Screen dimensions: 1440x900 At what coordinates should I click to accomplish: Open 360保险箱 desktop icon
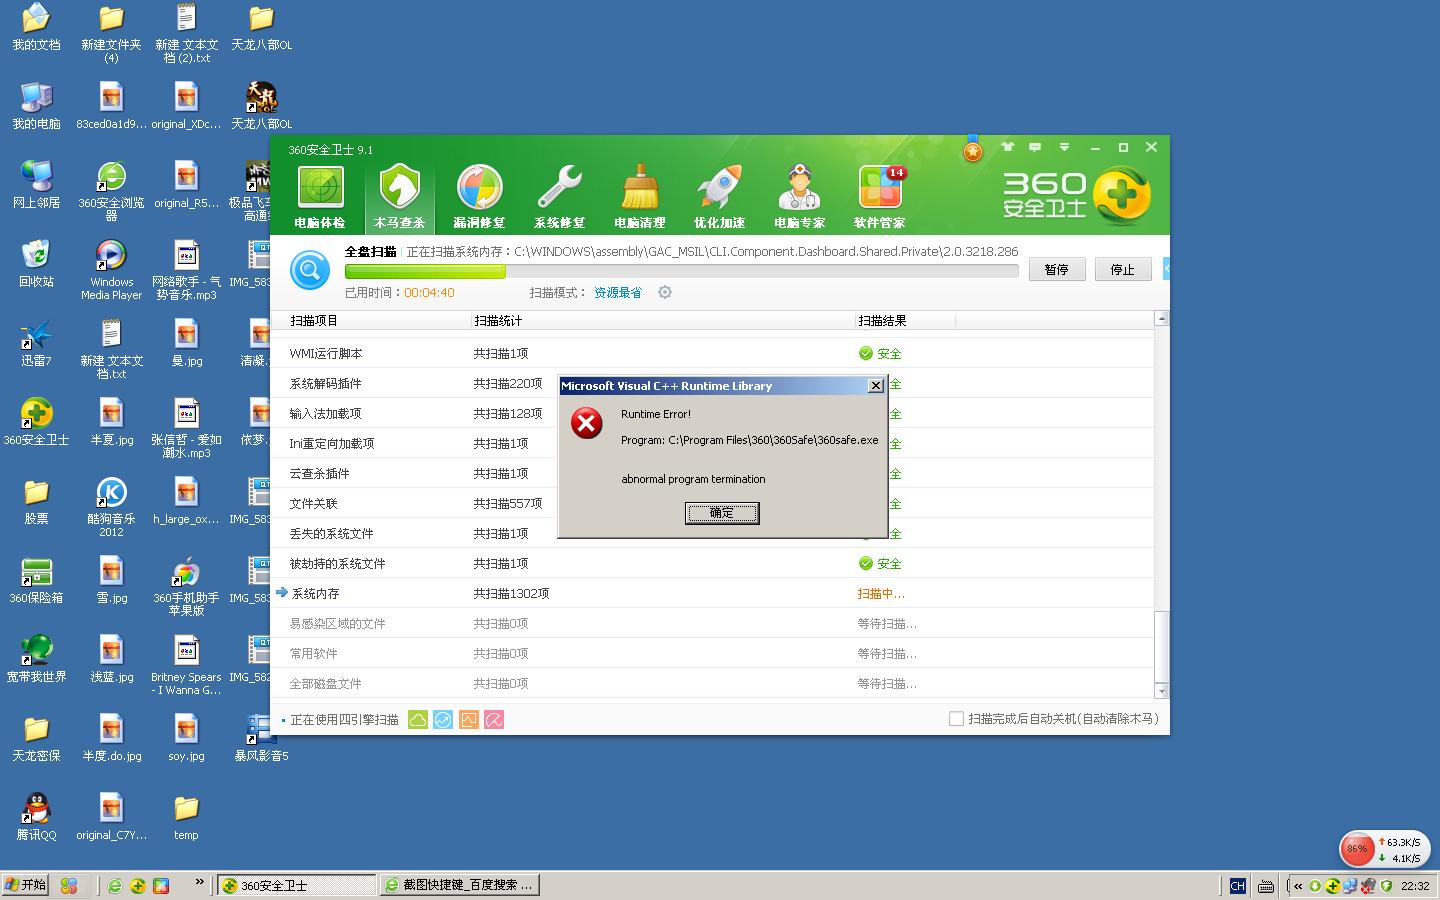(x=36, y=579)
